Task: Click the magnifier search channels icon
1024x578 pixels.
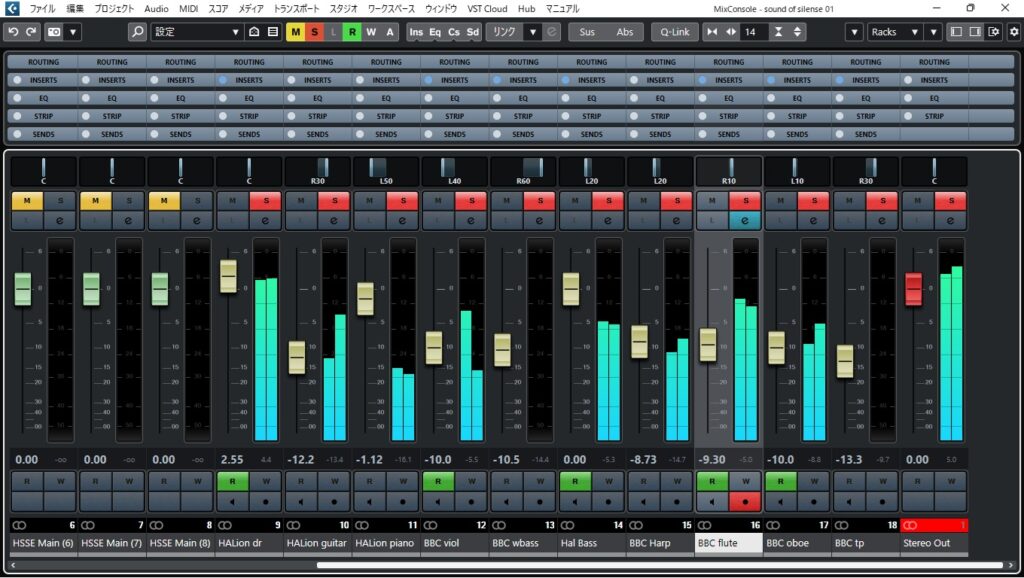Action: [137, 32]
